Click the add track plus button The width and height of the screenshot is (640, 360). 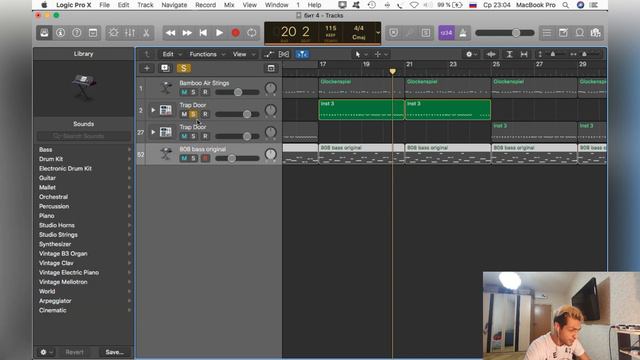click(147, 68)
